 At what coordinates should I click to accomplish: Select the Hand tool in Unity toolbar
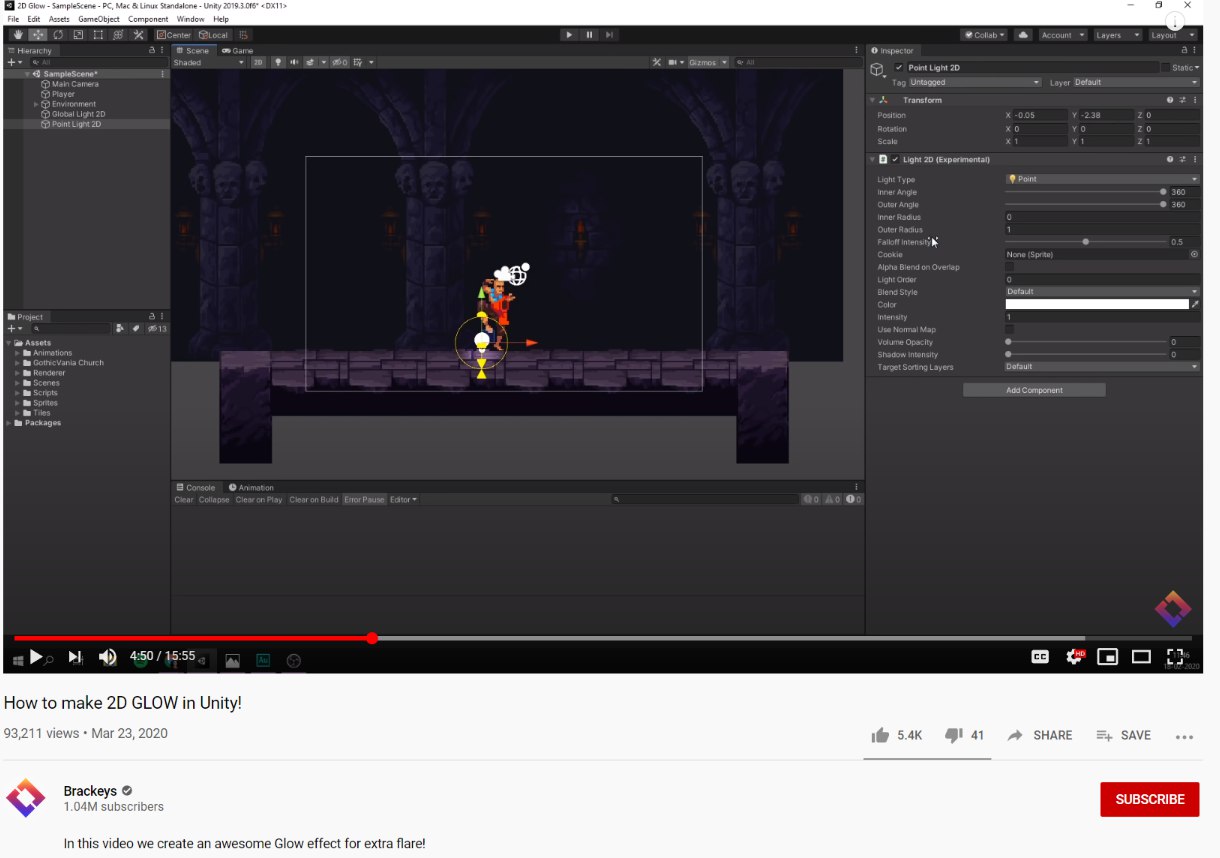[18, 35]
